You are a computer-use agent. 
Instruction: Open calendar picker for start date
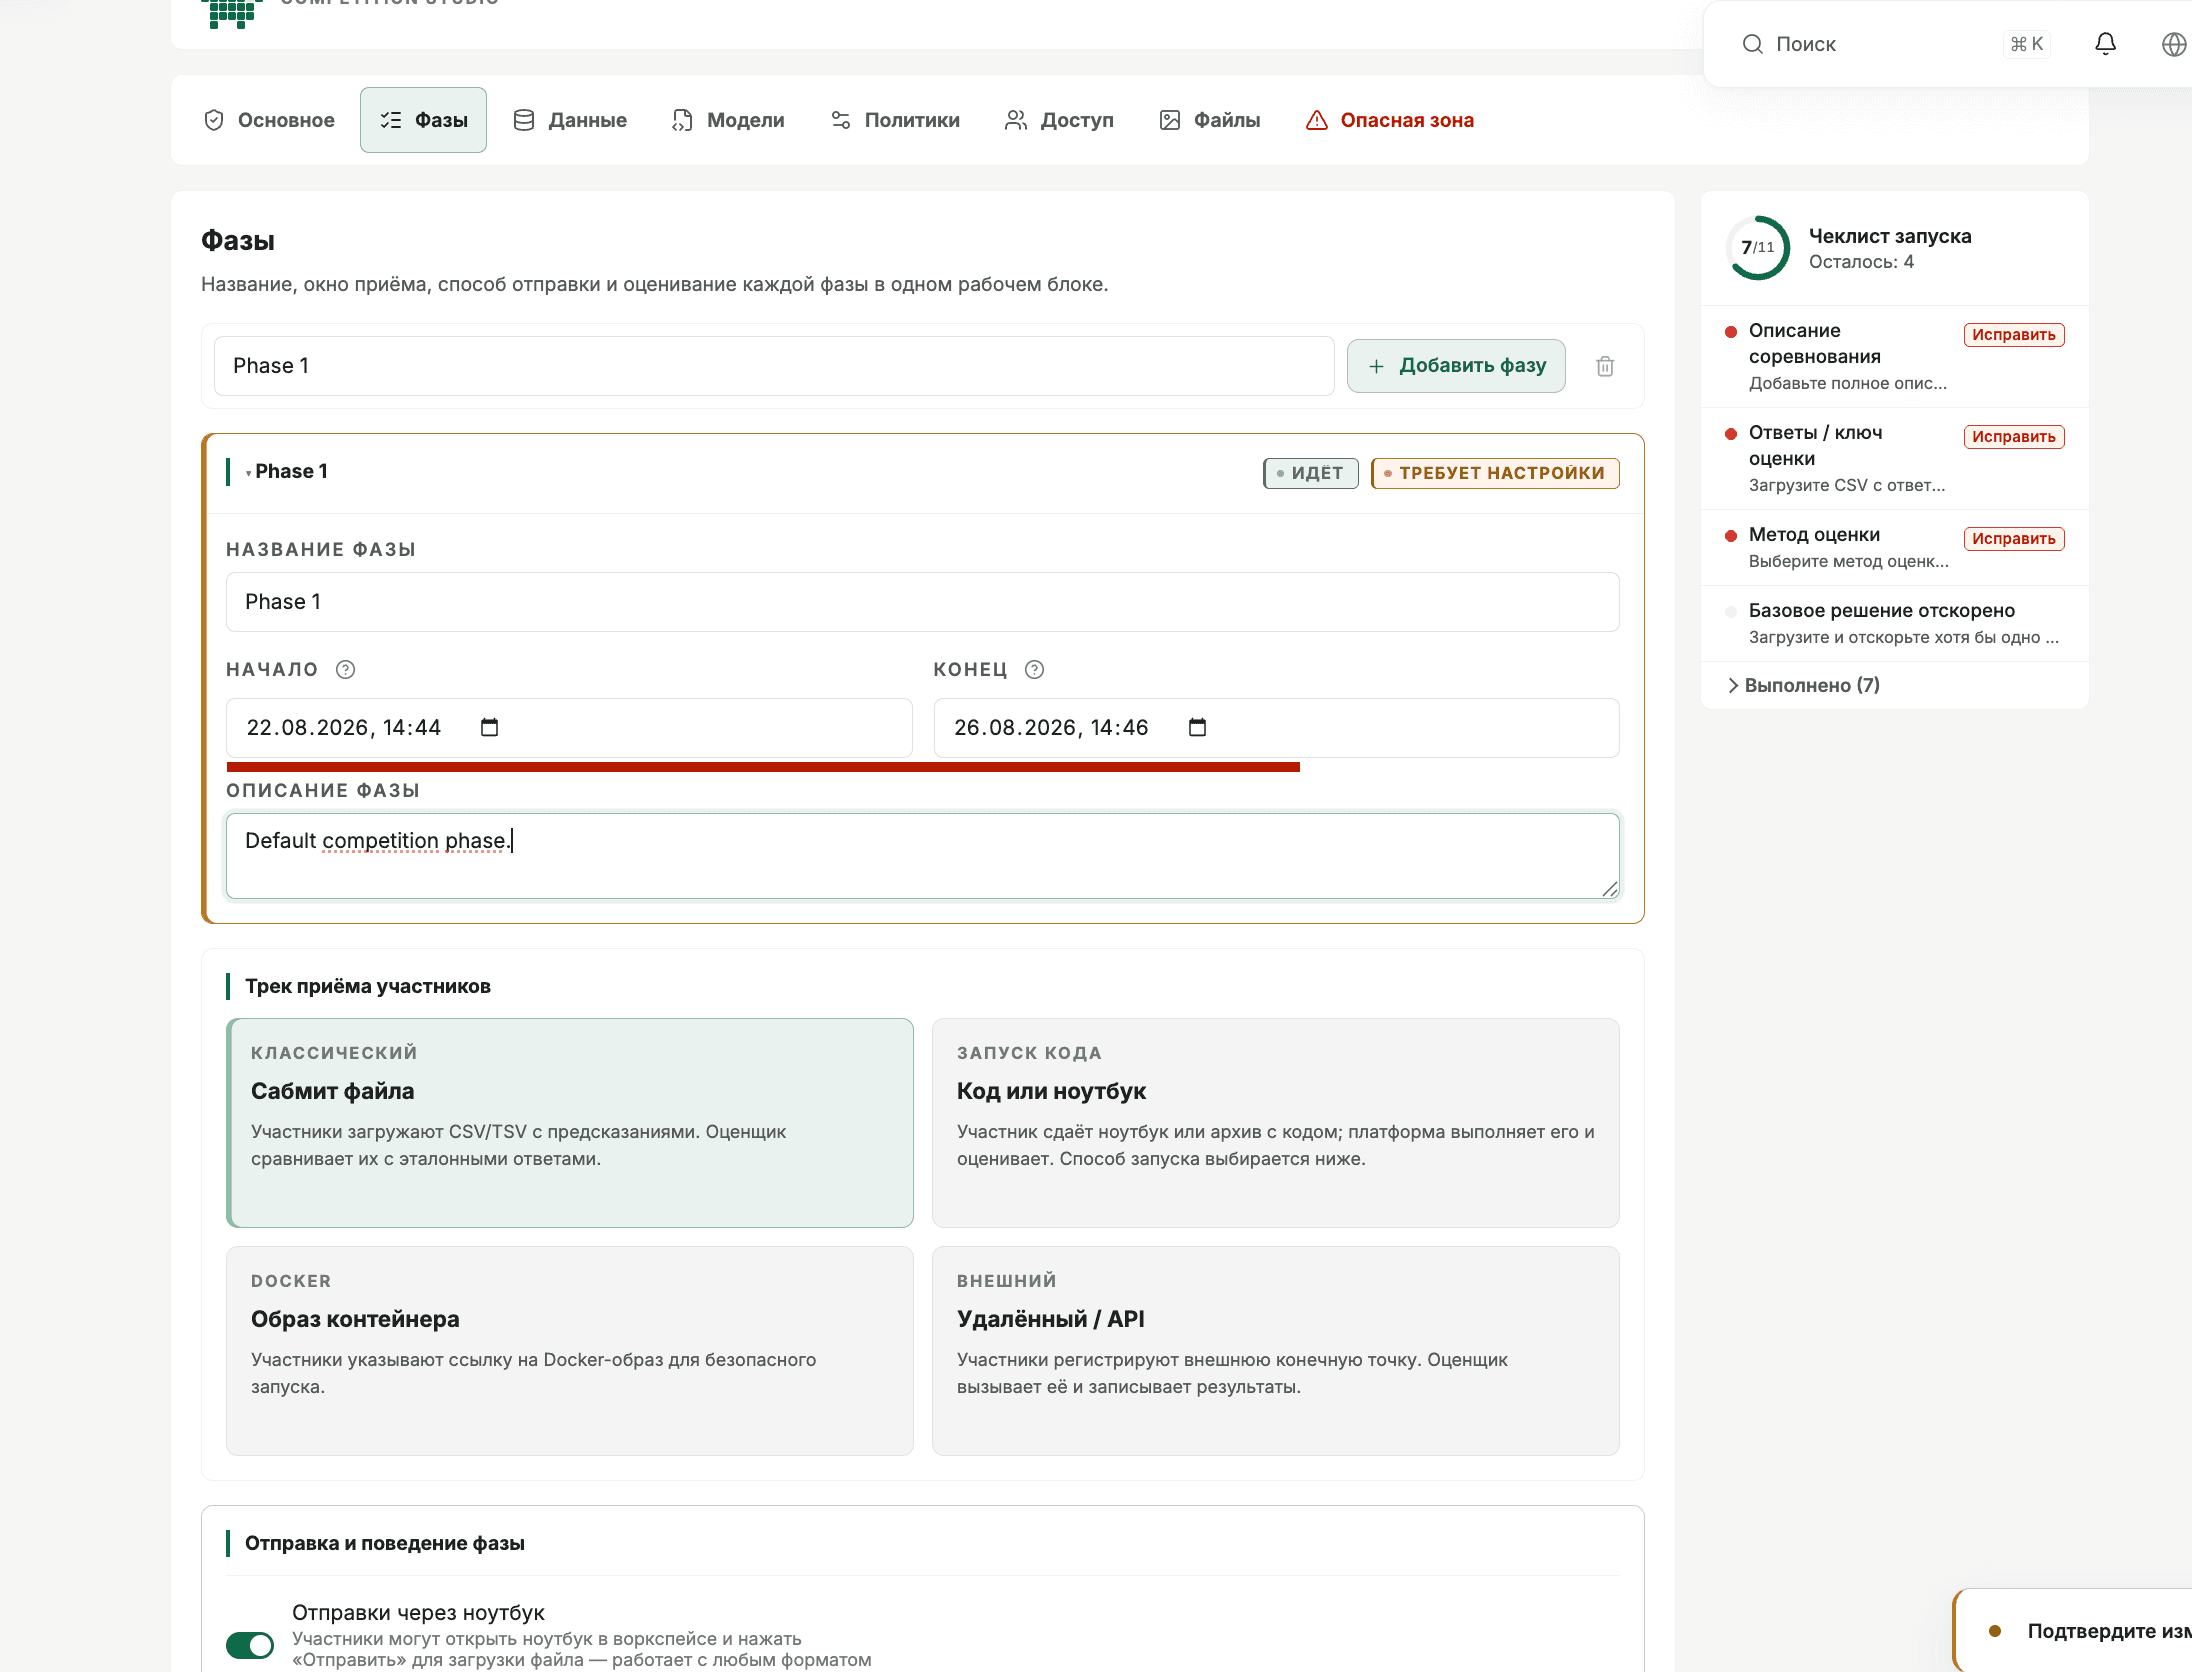pyautogui.click(x=489, y=727)
